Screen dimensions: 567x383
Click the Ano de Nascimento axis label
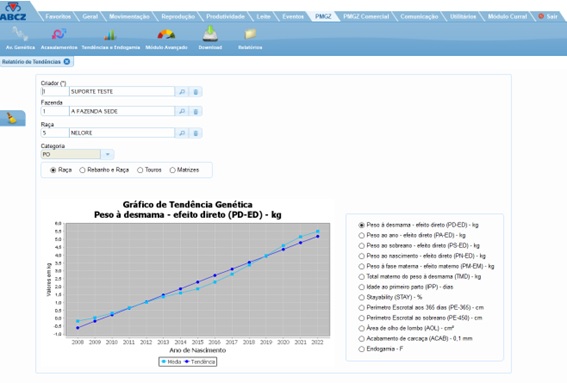(197, 350)
